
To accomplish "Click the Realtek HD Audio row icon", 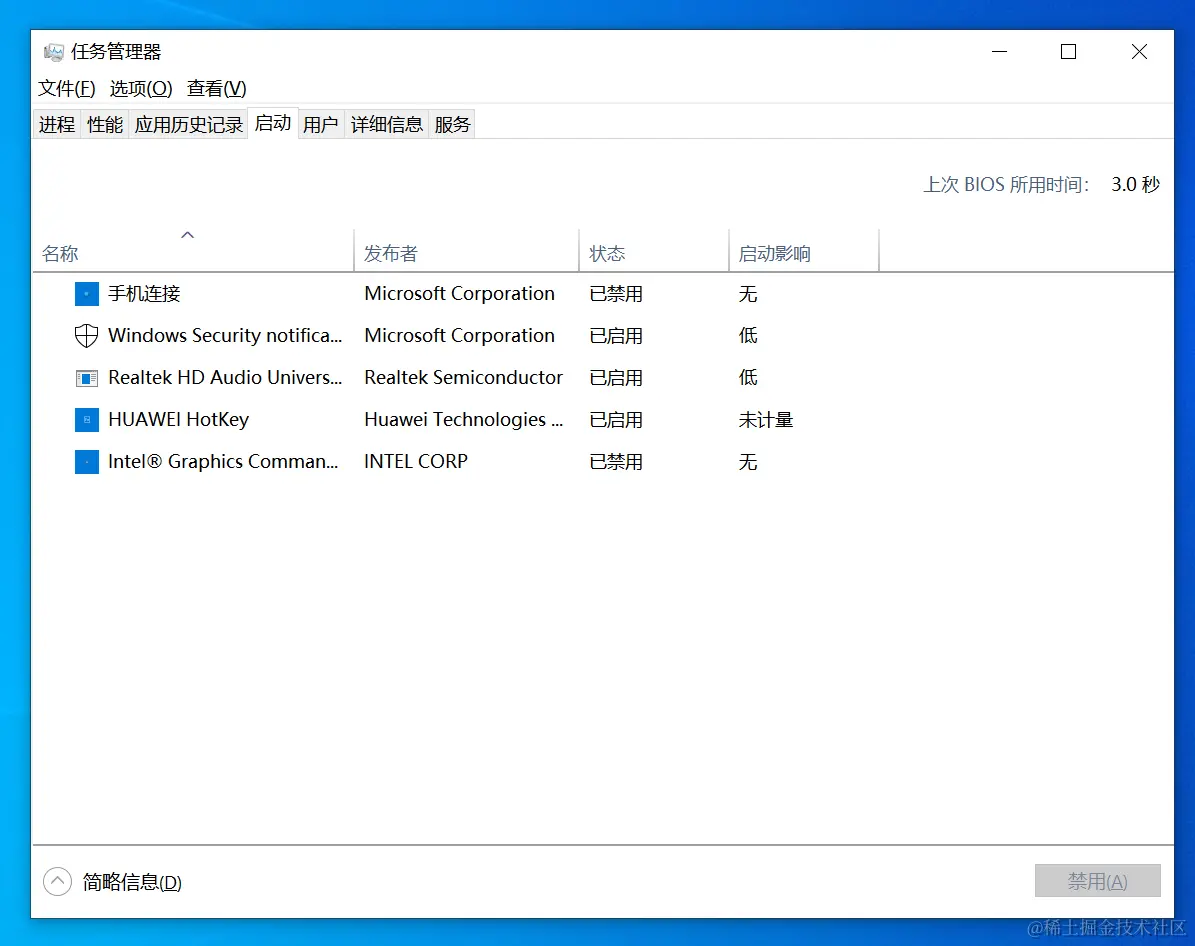I will coord(87,377).
